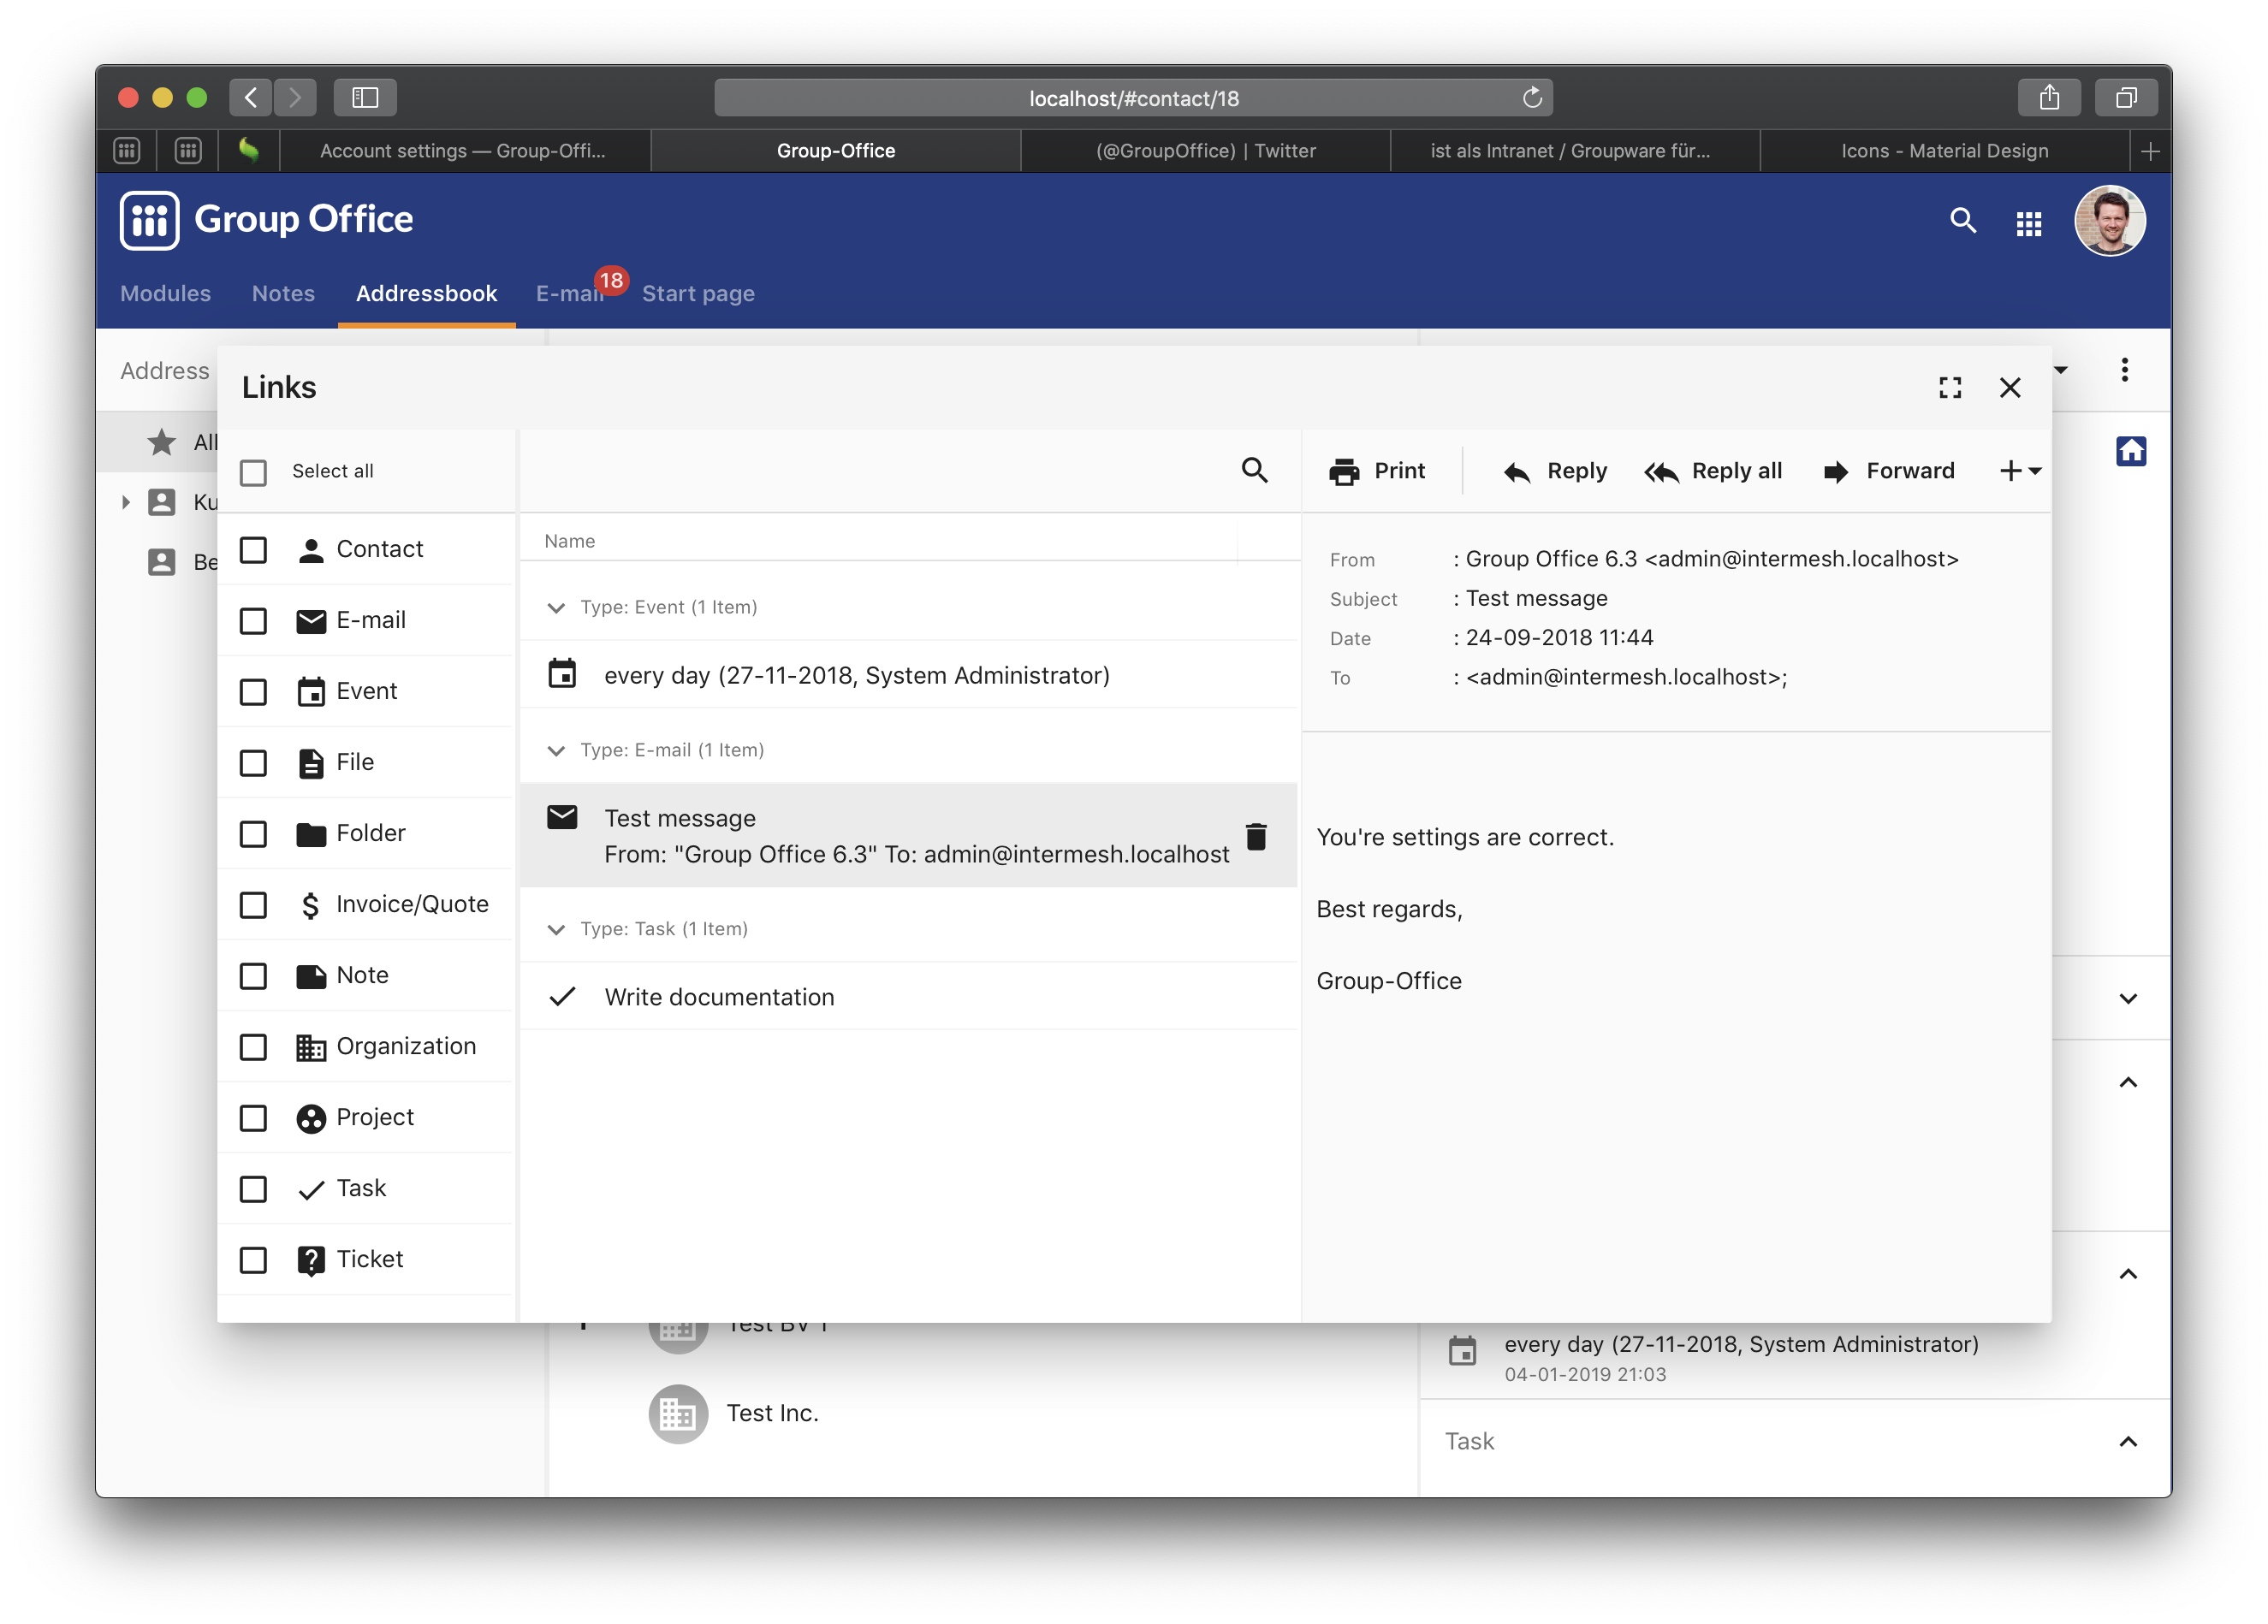This screenshot has width=2268, height=1624.
Task: Maximize the Links dialog to fullscreen
Action: (x=1949, y=388)
